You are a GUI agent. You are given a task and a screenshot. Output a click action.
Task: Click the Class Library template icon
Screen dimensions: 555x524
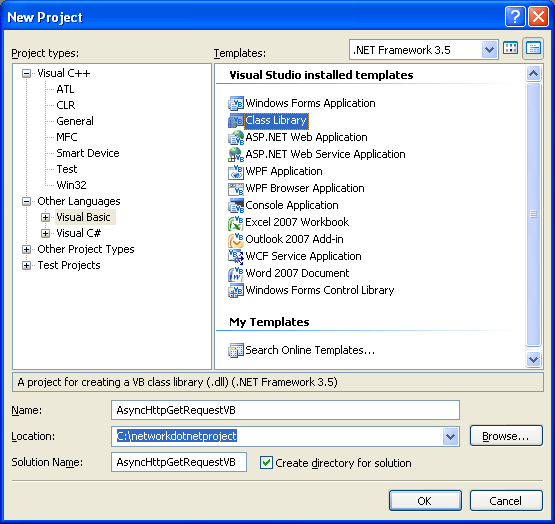point(236,120)
